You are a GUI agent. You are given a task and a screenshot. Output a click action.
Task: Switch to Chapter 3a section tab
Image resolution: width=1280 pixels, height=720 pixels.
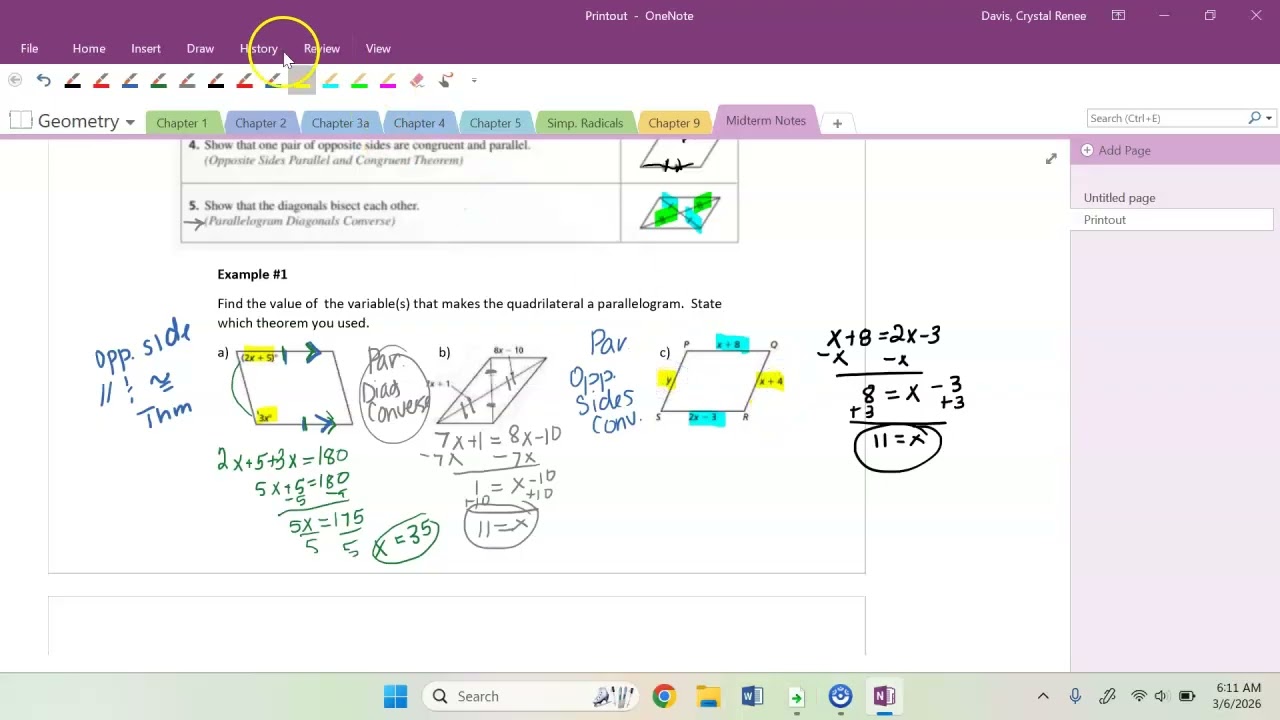coord(340,123)
